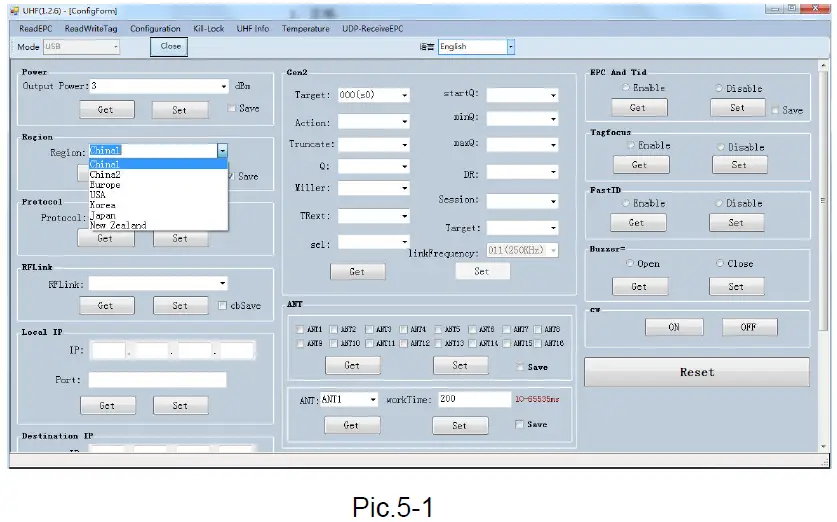Open the Truncate dropdown
The image size is (837, 522).
[374, 145]
